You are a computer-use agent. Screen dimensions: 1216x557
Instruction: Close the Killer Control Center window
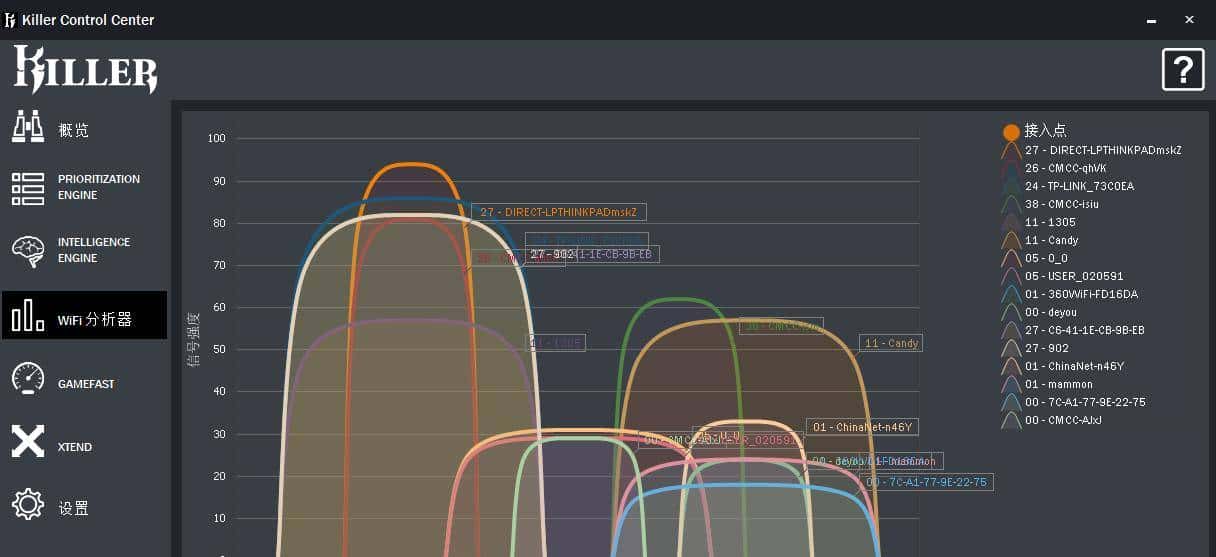click(x=1189, y=19)
